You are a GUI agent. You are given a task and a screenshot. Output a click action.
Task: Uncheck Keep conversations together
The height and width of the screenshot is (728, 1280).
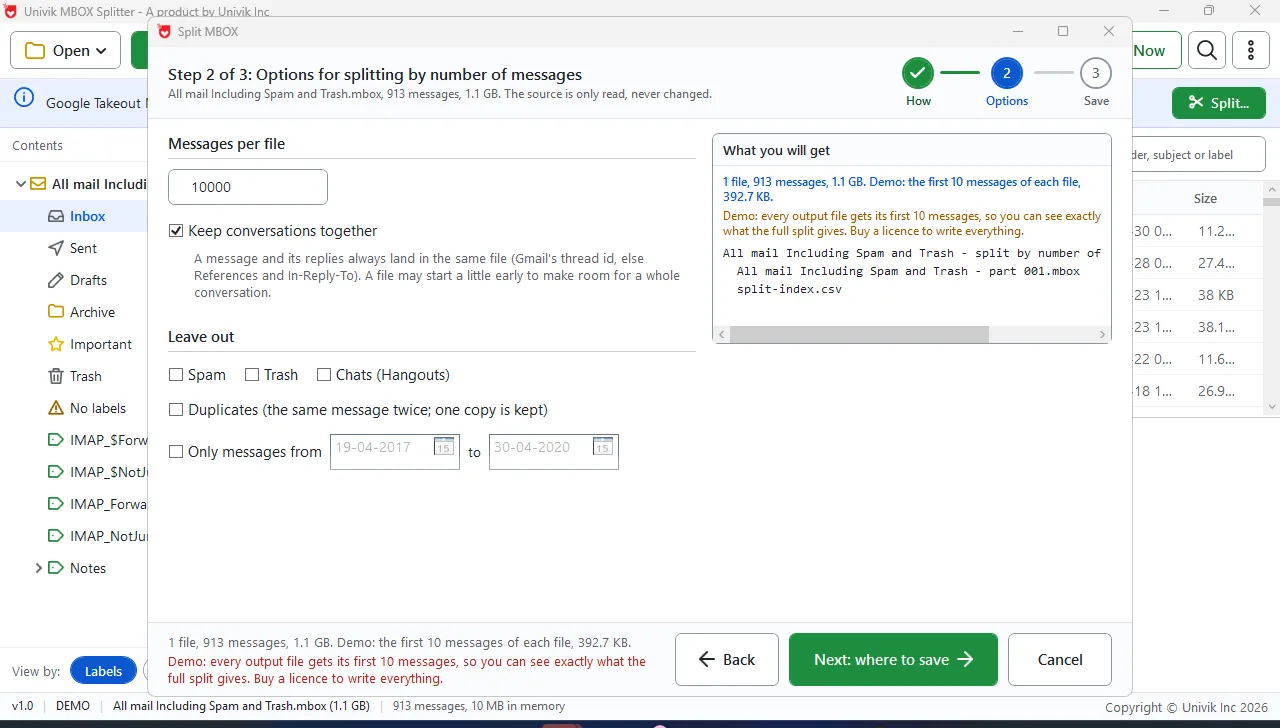[177, 231]
